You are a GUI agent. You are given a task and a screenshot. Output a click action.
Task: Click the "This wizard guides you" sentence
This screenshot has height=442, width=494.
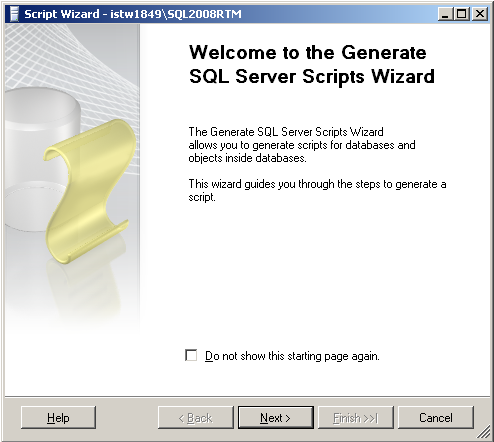pyautogui.click(x=317, y=190)
